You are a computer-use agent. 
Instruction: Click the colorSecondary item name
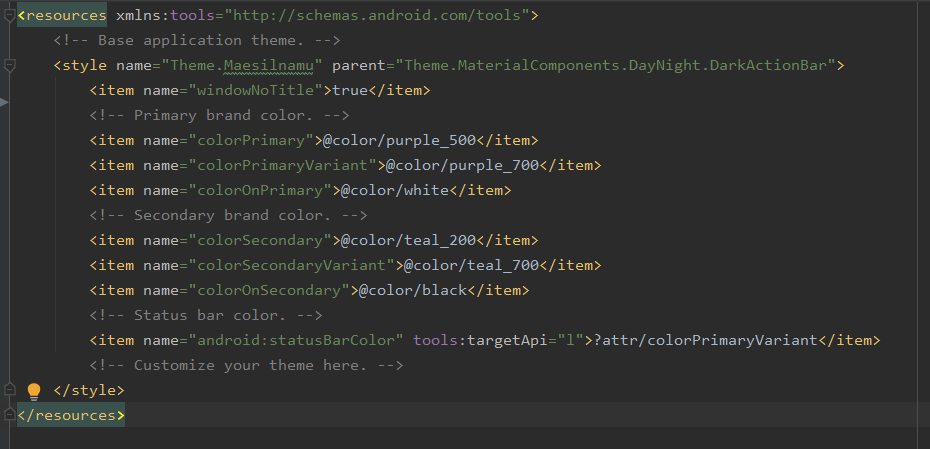point(260,240)
